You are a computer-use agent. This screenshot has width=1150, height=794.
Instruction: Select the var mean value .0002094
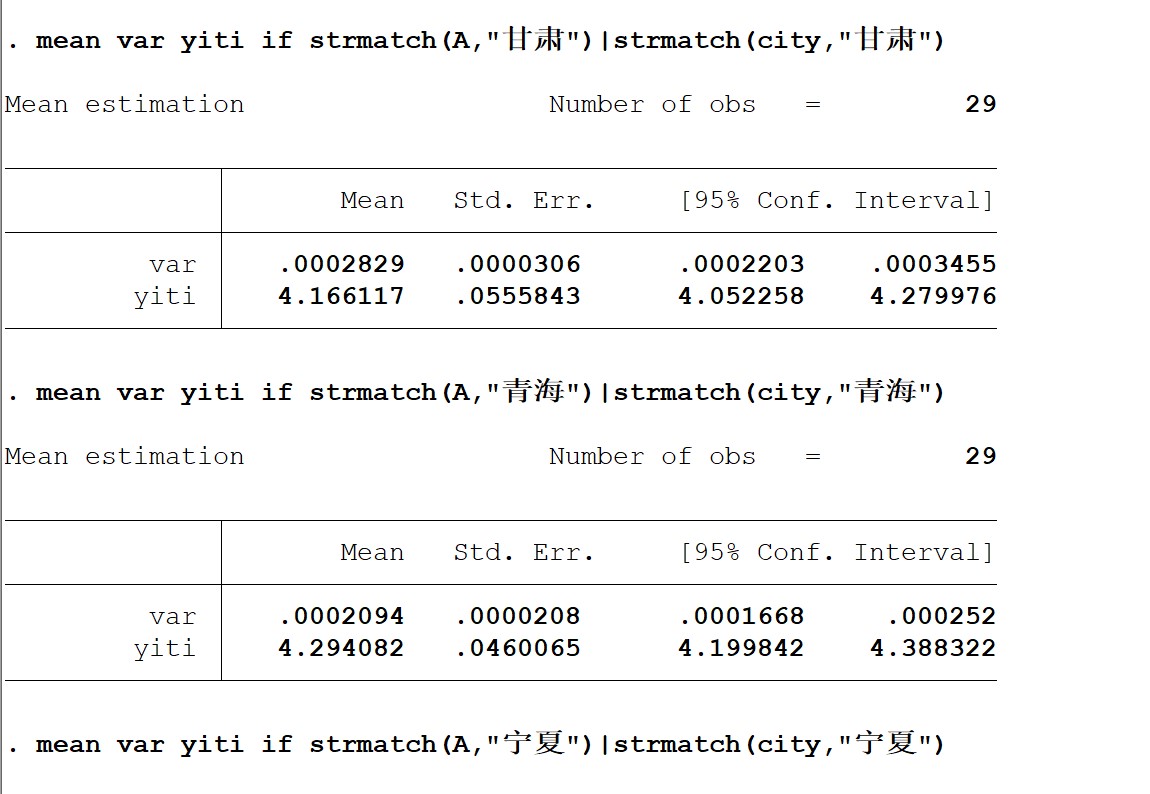coord(342,617)
